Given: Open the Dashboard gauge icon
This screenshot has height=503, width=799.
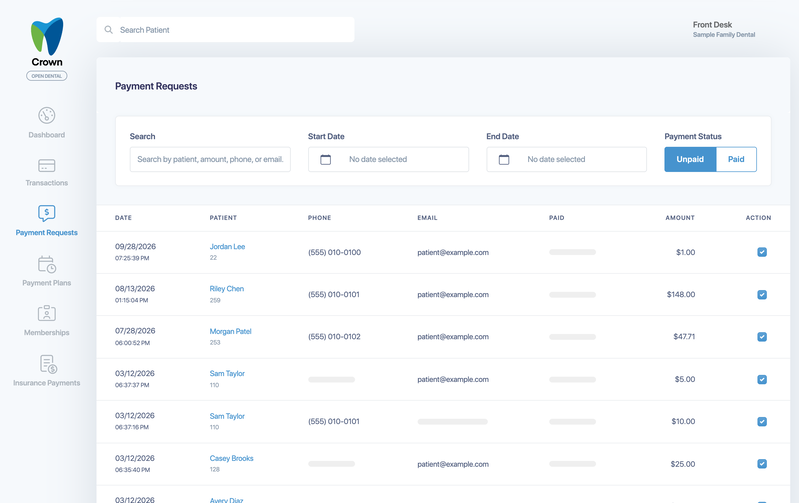Looking at the screenshot, I should tap(46, 115).
